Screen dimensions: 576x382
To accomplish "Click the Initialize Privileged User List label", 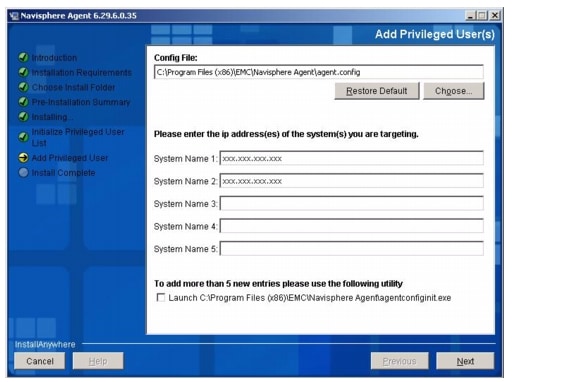I will point(78,137).
